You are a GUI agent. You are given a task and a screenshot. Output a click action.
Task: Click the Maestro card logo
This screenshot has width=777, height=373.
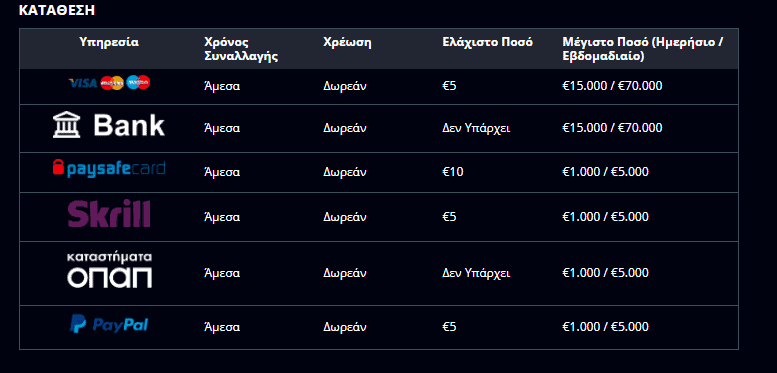pyautogui.click(x=138, y=82)
